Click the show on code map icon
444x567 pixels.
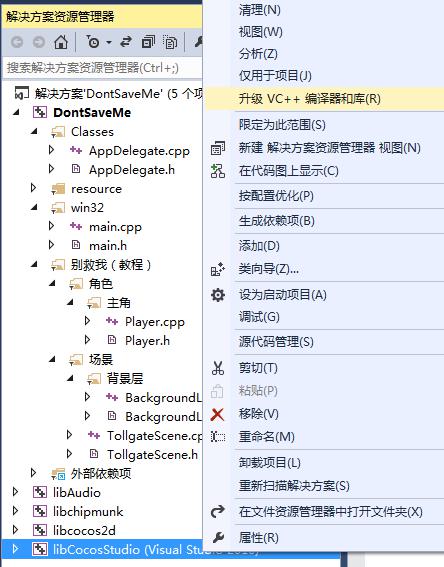coord(218,171)
